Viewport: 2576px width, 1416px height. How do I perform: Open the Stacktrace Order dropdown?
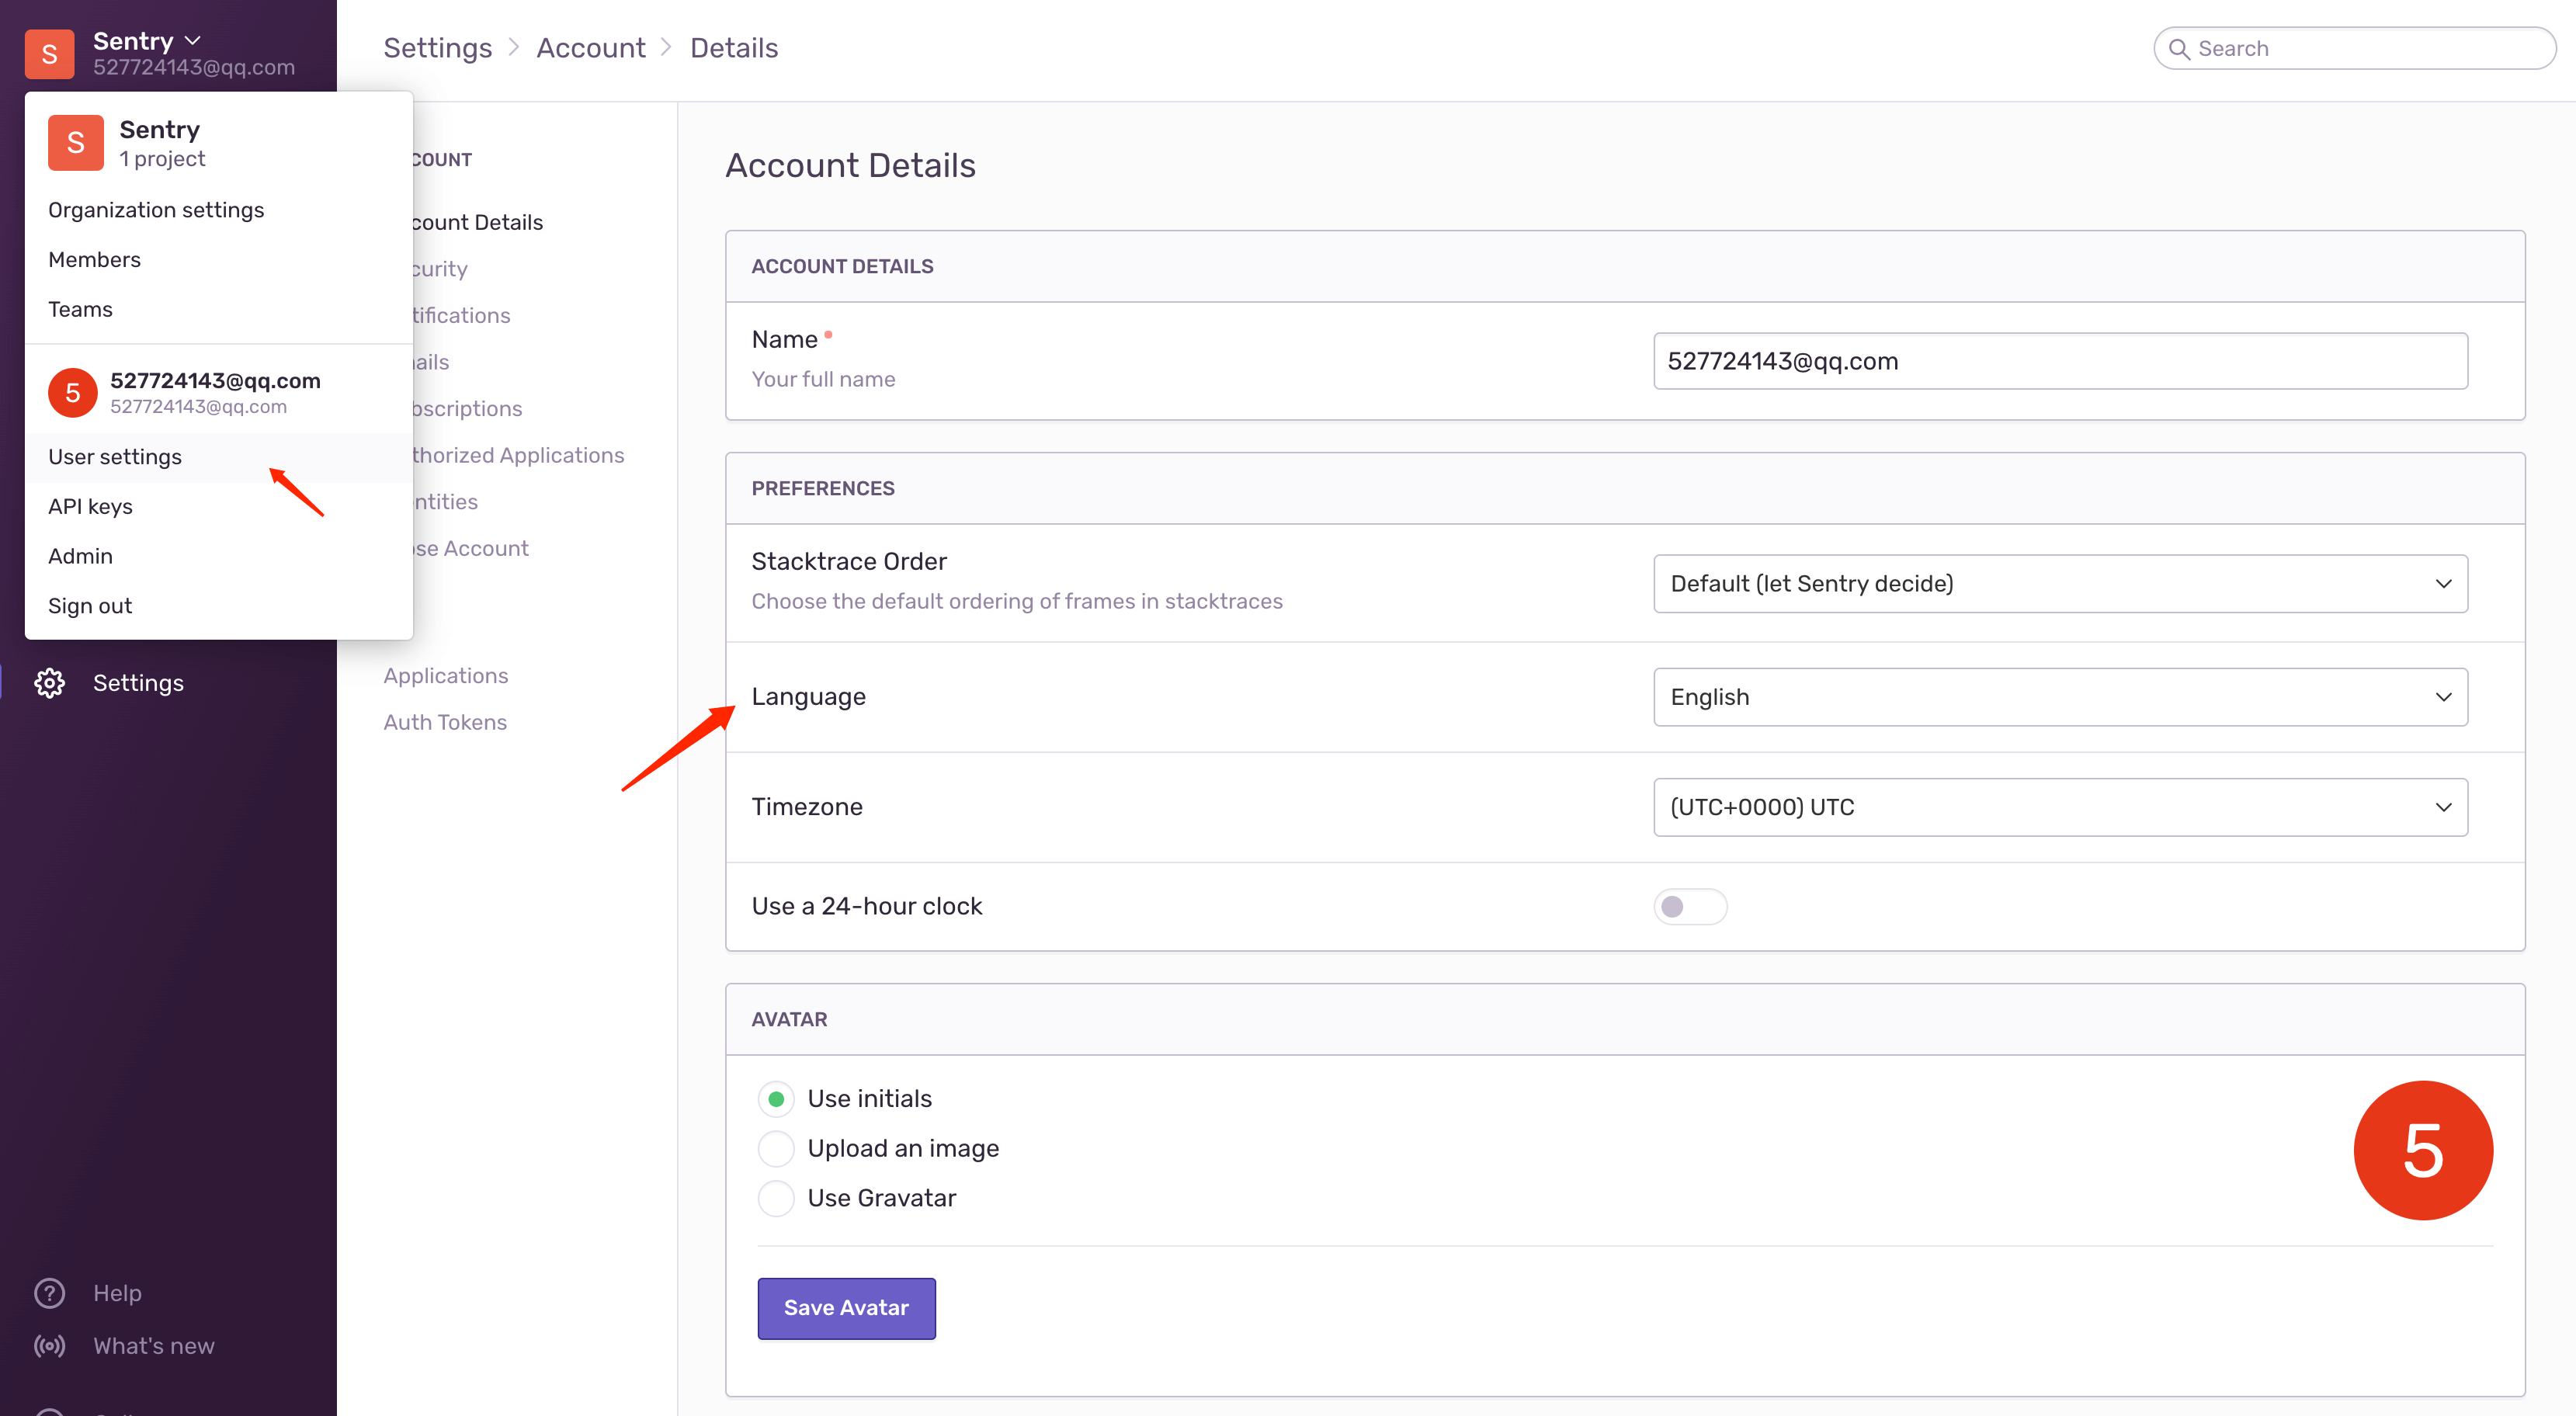tap(2060, 584)
